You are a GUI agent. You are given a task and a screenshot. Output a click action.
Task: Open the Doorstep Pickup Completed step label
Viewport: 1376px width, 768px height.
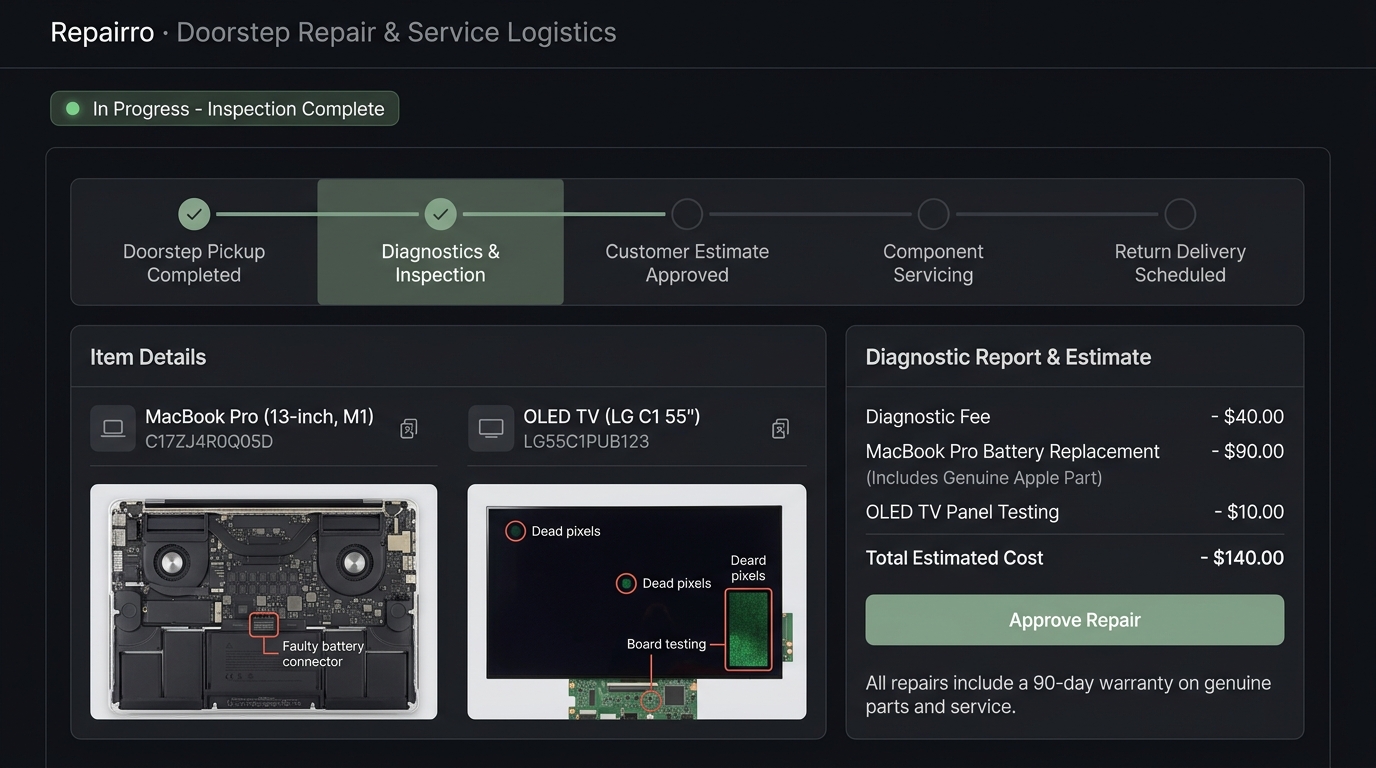coord(194,263)
